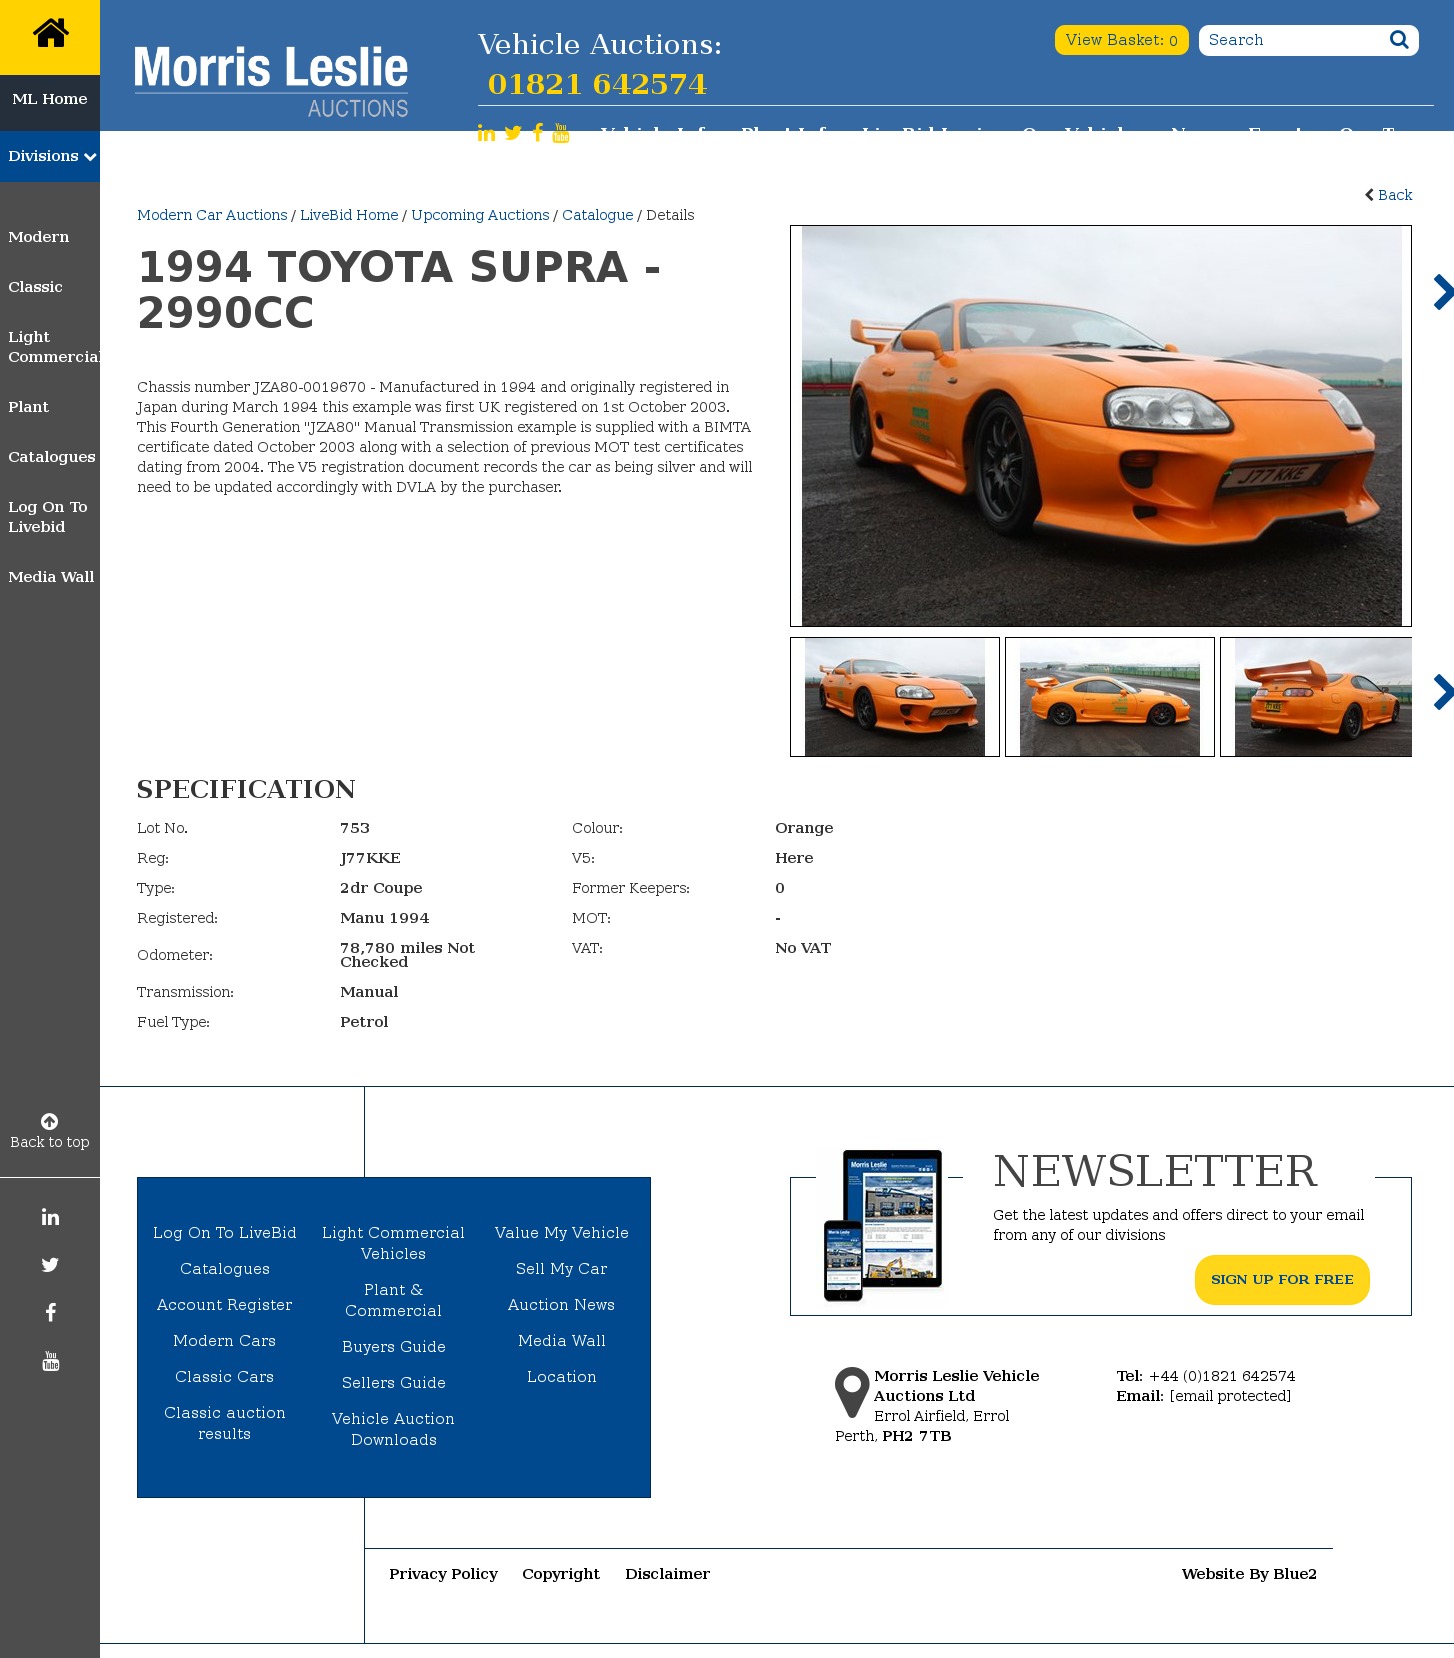Open Sellers Guide footer link
This screenshot has height=1658, width=1454.
pyautogui.click(x=394, y=1383)
